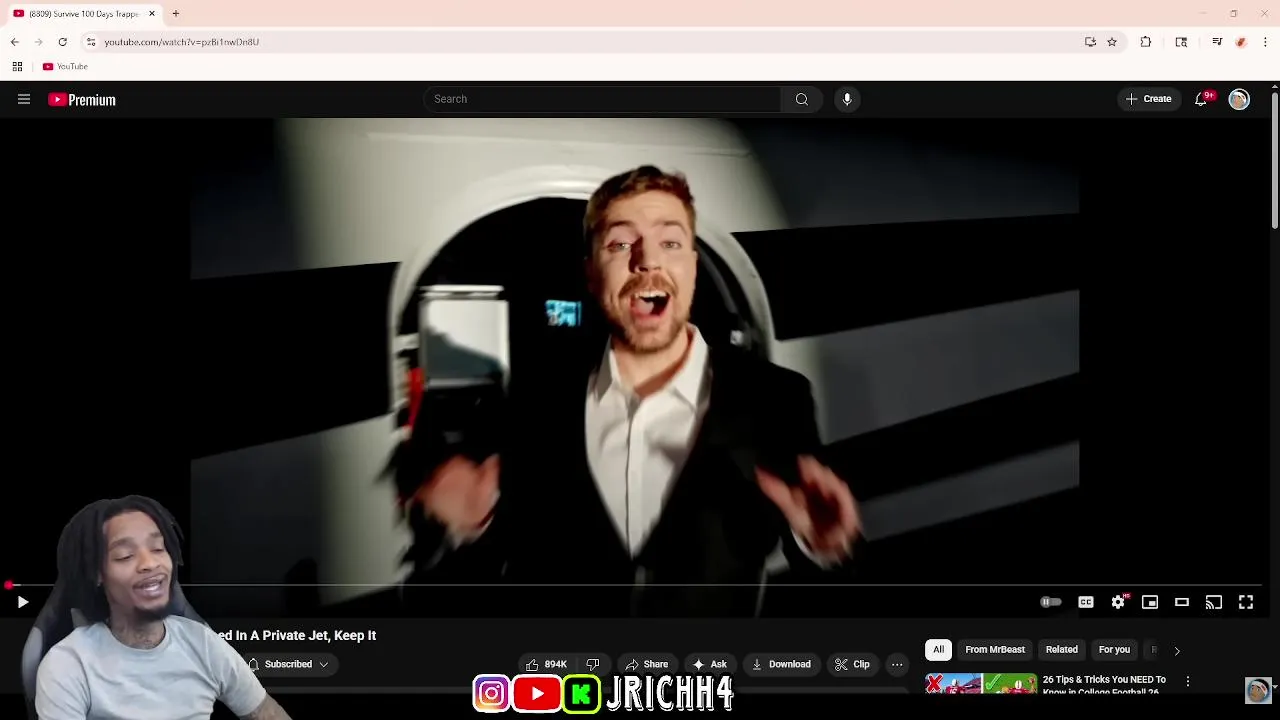Turn on closed captions (CC)

pos(1086,602)
